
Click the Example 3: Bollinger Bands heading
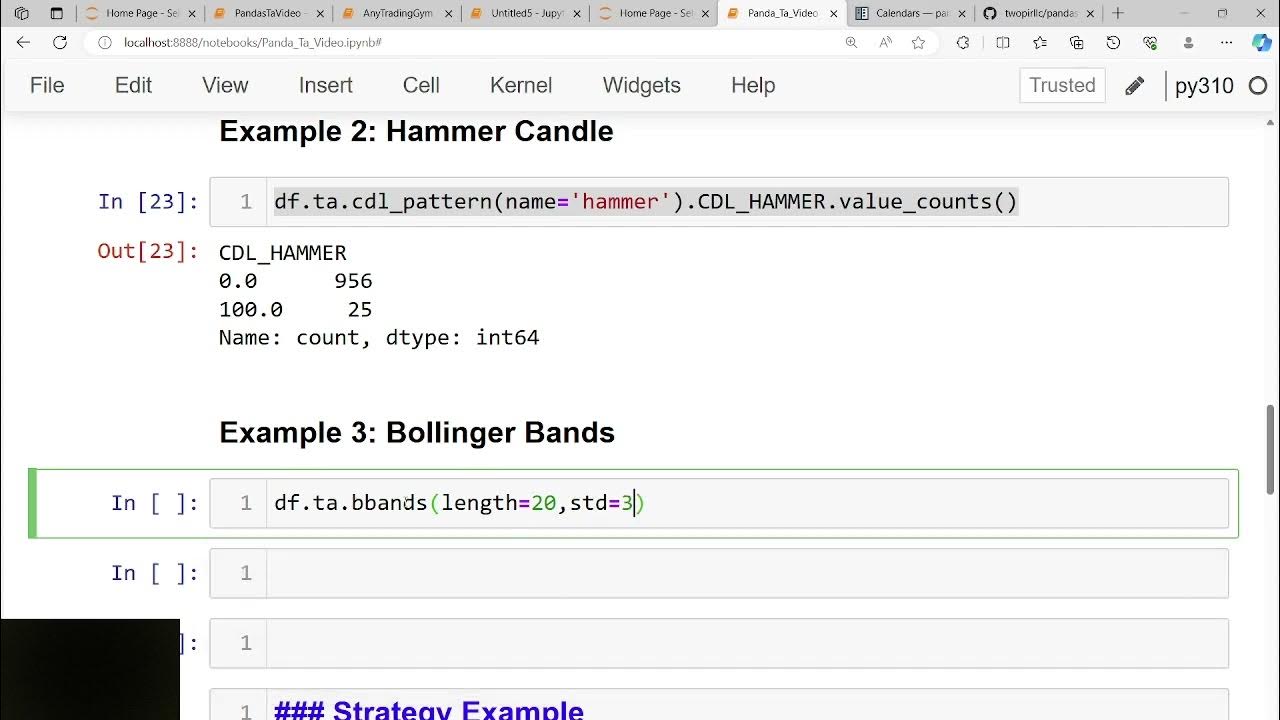[417, 432]
